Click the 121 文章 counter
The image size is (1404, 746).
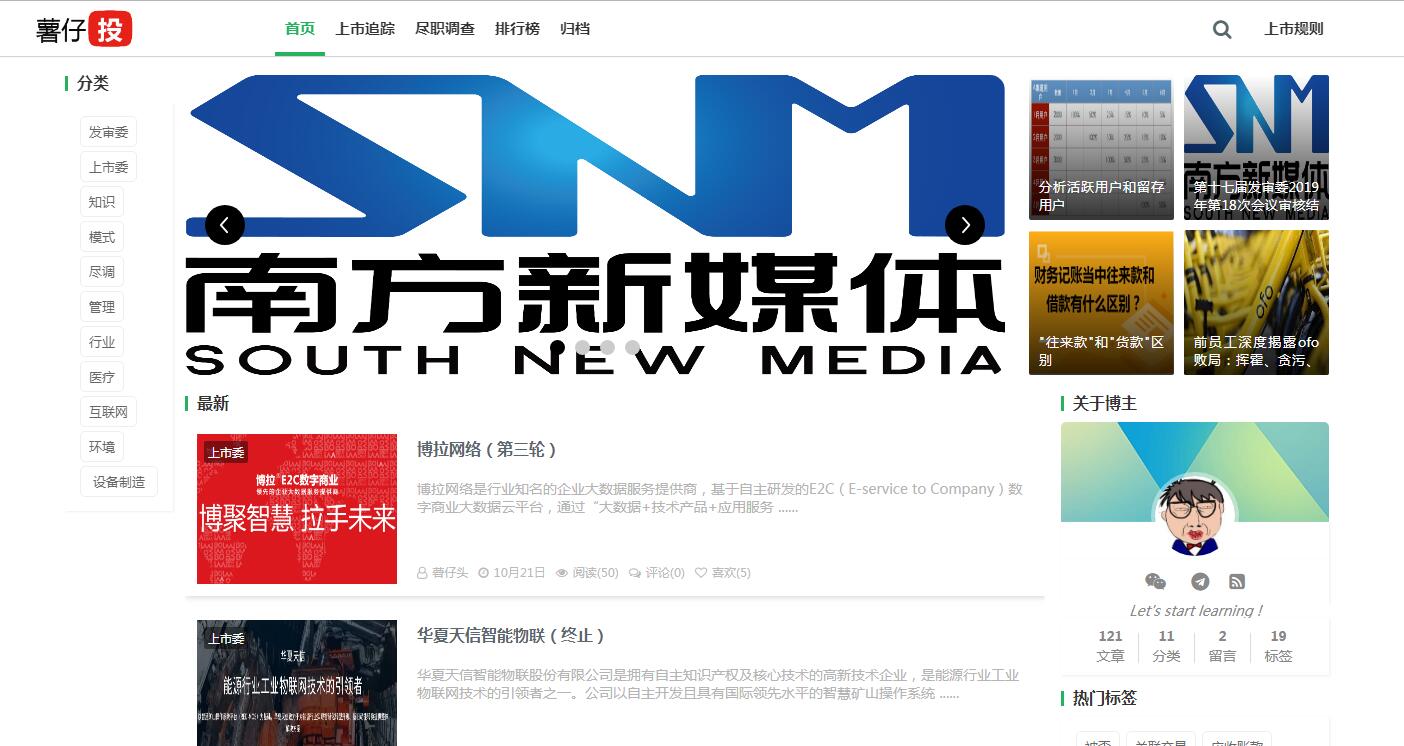(x=1110, y=646)
